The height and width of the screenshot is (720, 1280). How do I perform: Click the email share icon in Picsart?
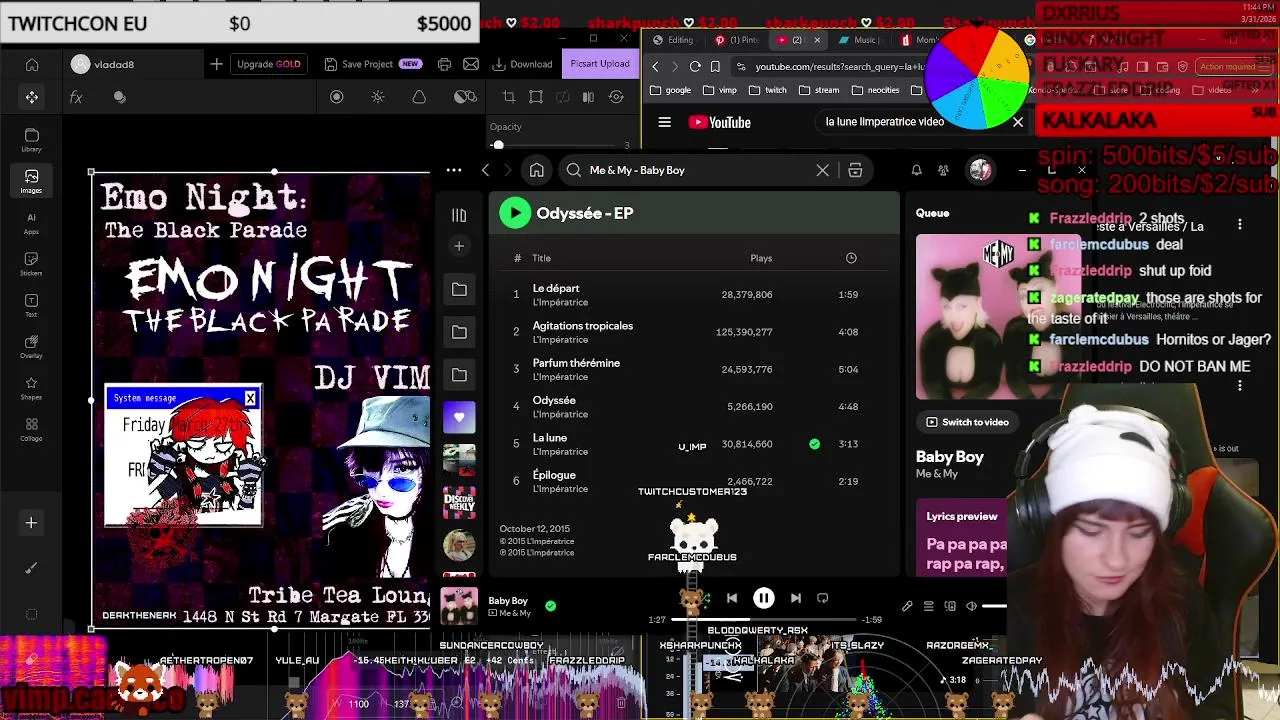pos(471,64)
